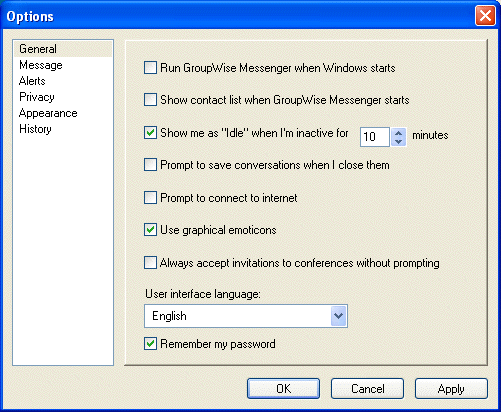Enable Prompt to save conversations checkbox
Image resolution: width=501 pixels, height=412 pixels.
pos(150,165)
